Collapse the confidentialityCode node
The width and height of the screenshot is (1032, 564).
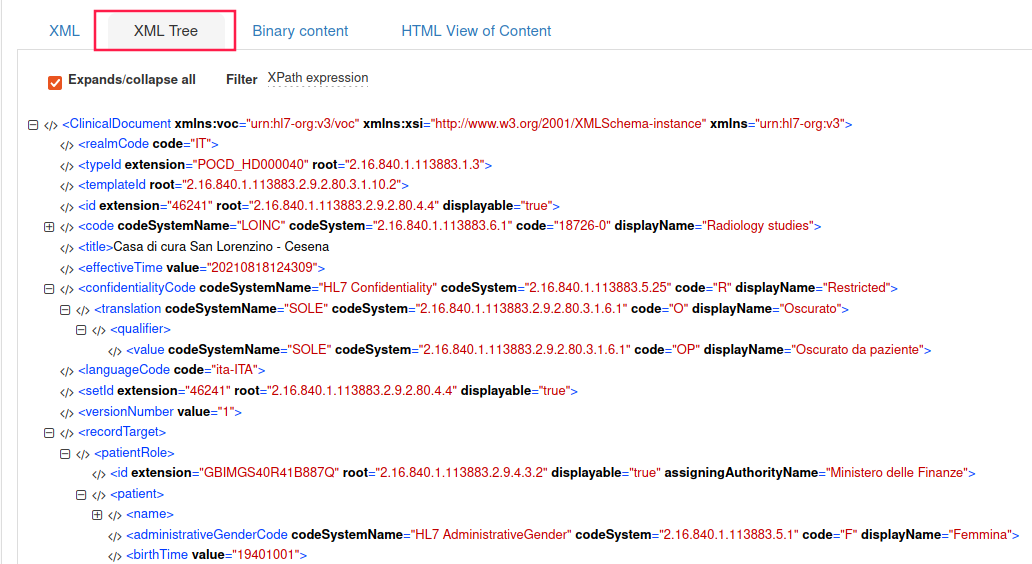[x=49, y=288]
